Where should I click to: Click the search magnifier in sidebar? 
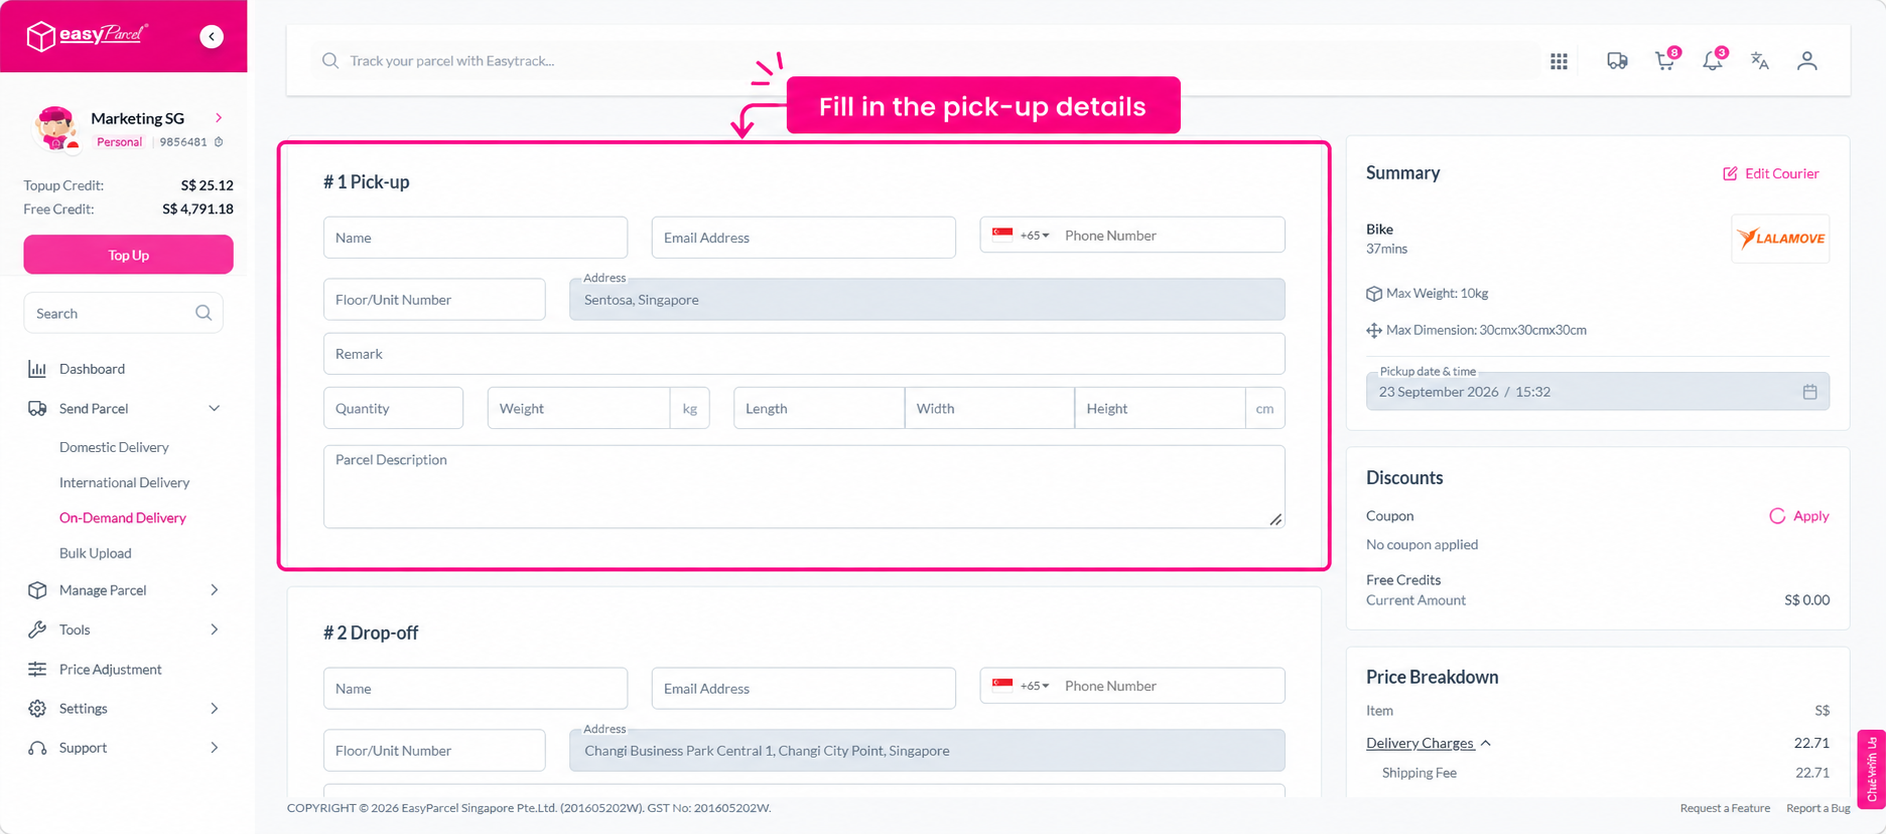[x=203, y=313]
